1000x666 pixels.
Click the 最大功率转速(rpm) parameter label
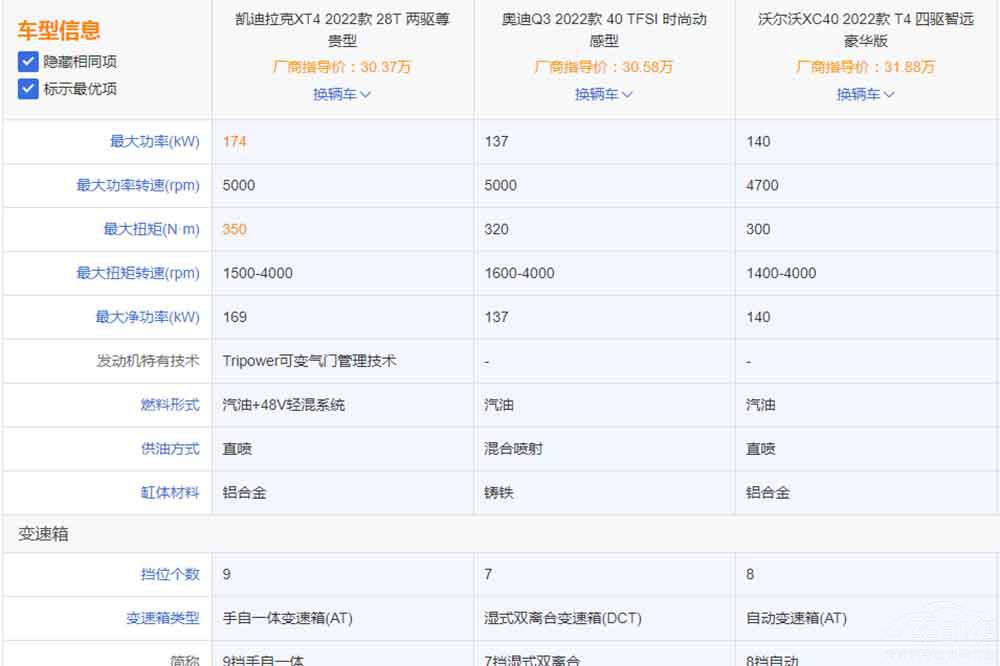click(138, 185)
